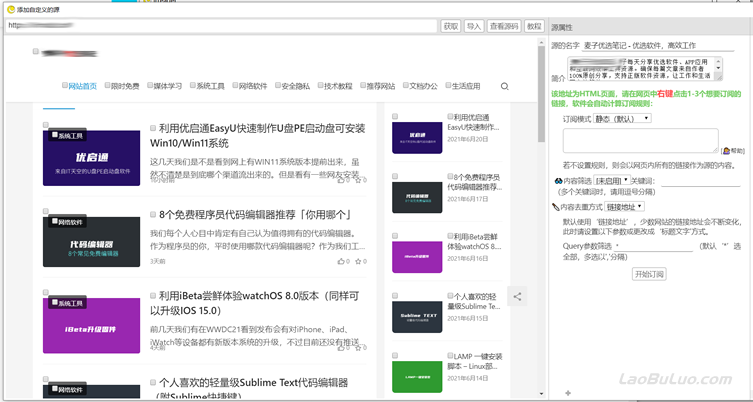The height and width of the screenshot is (402, 753).
Task: Click sidebar link 个人喜欢的轻量级Sublime Te...
Action: pos(474,301)
